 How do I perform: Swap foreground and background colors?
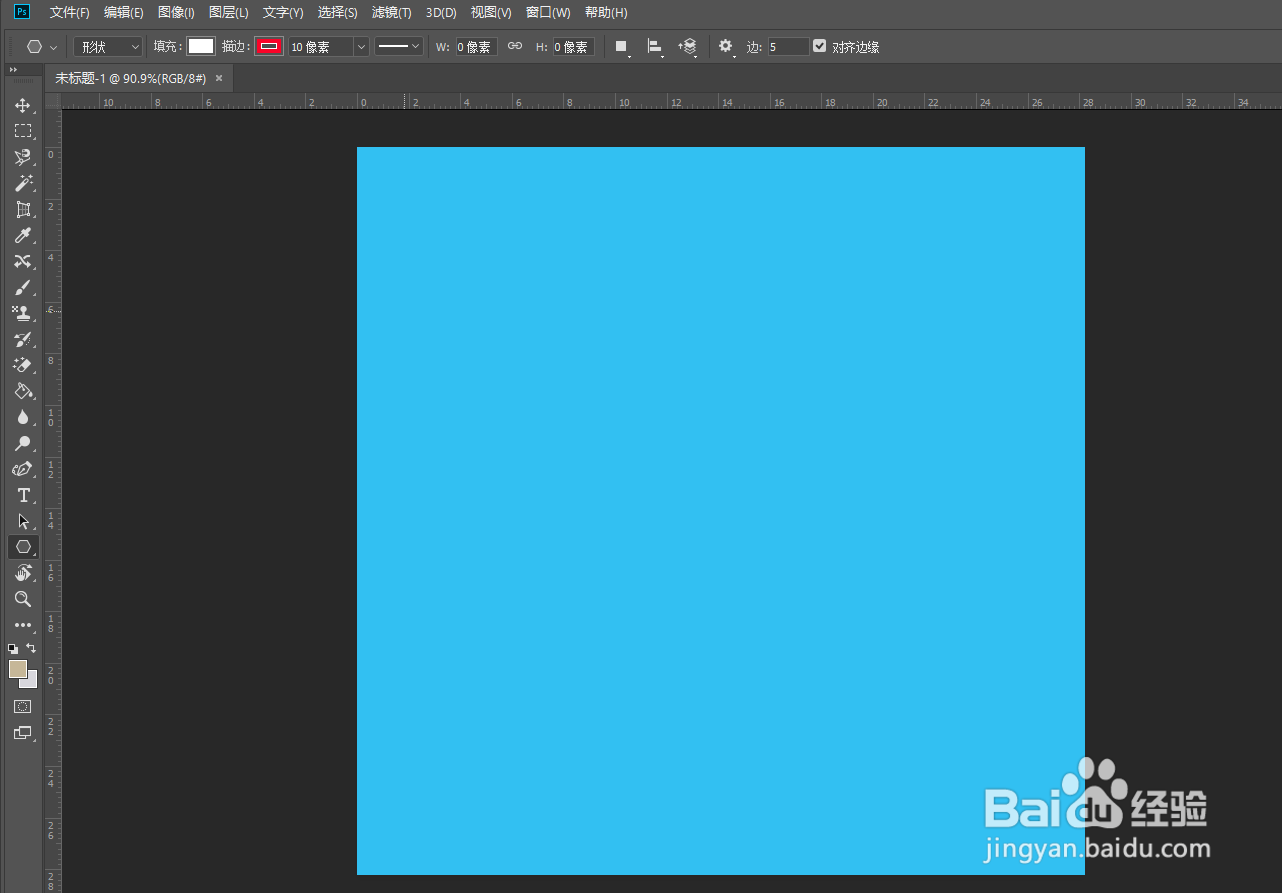(x=31, y=648)
